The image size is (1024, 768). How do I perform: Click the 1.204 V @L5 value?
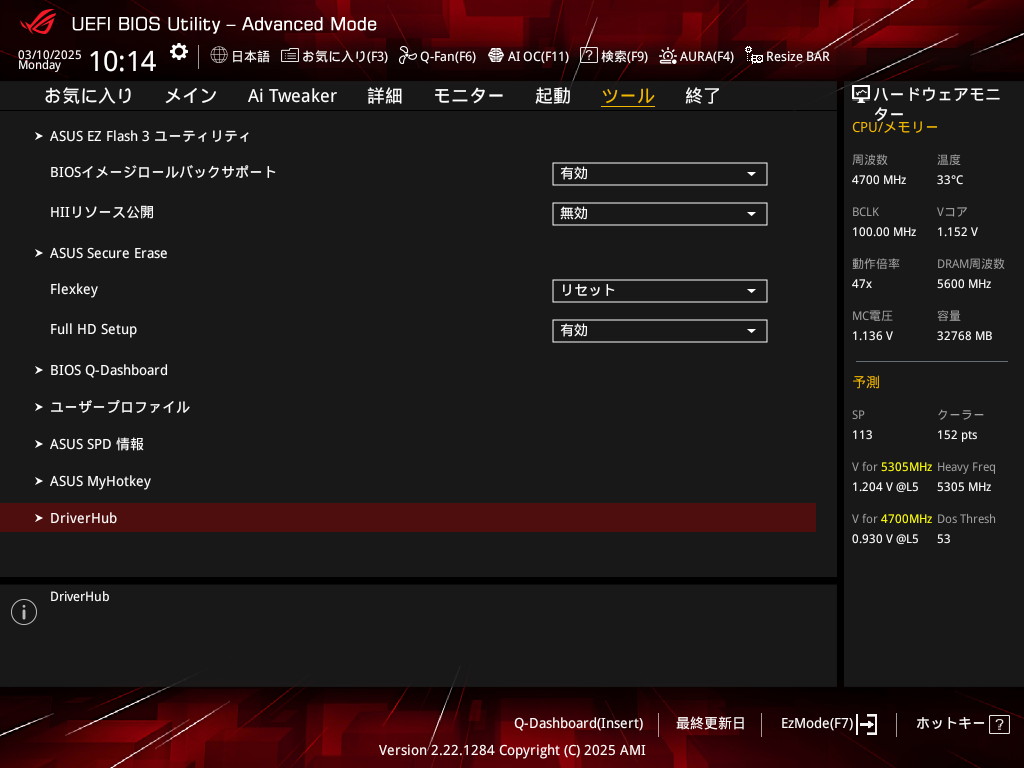(x=884, y=487)
